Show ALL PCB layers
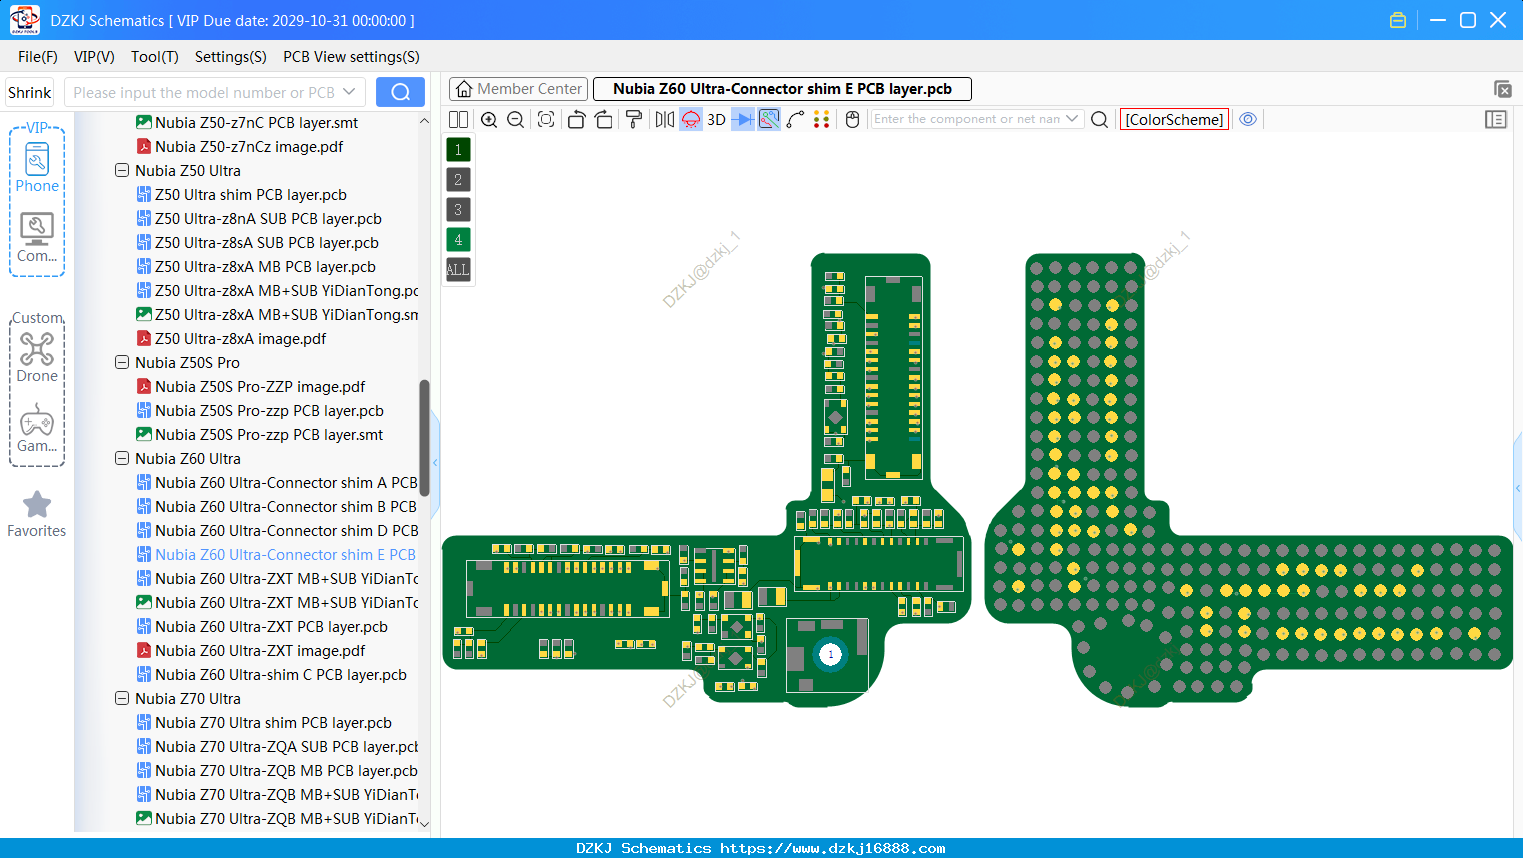 coord(458,270)
